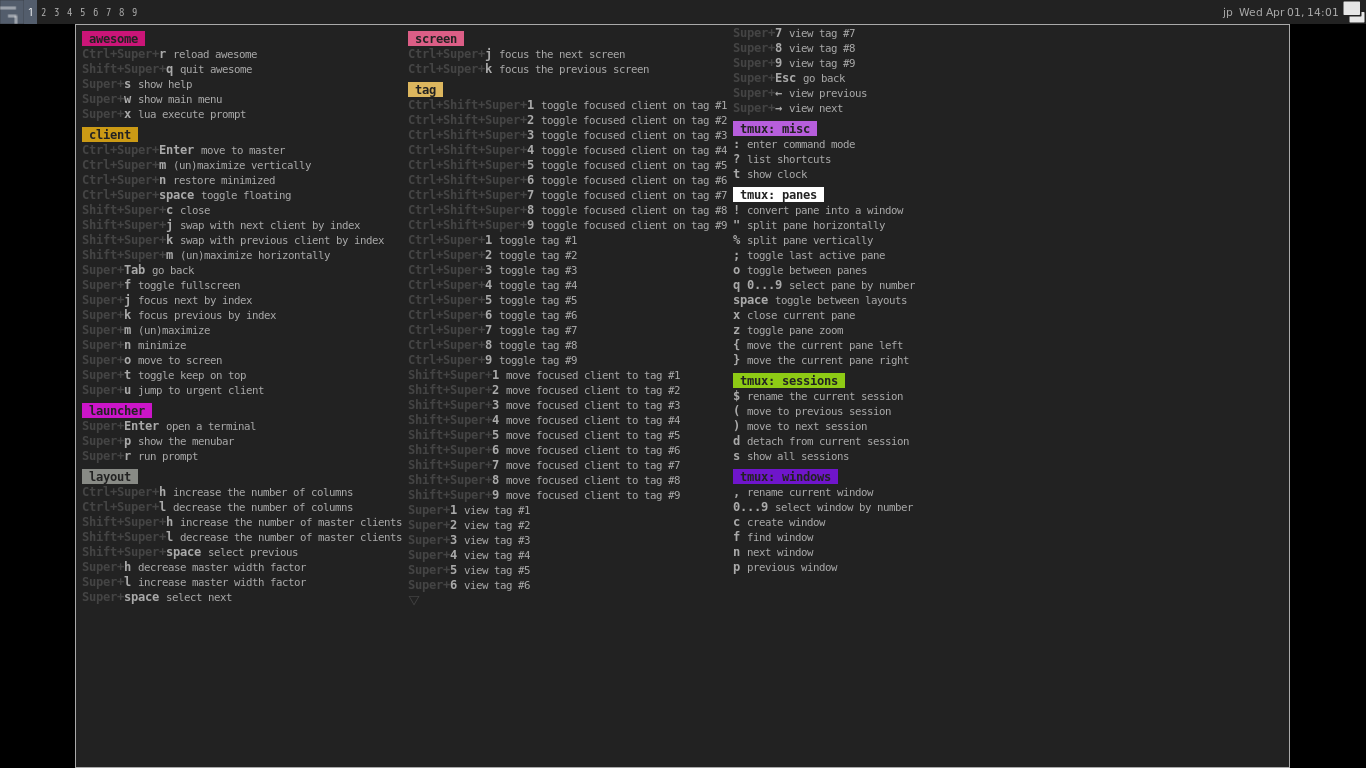Click the 'client' group label

(x=110, y=135)
